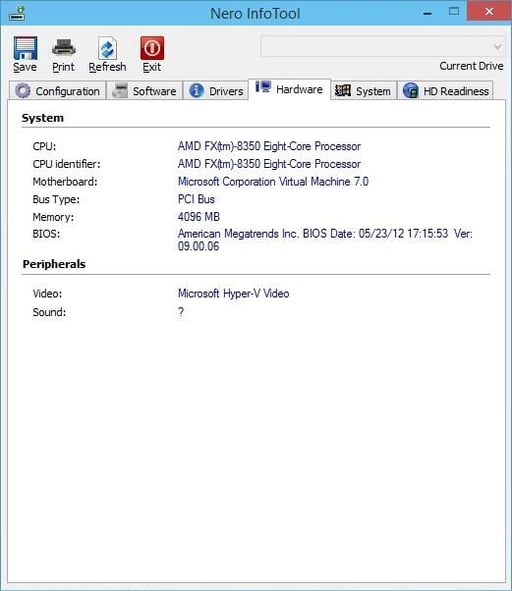Click the CPU value AMD FX-8350 processor

(x=269, y=146)
